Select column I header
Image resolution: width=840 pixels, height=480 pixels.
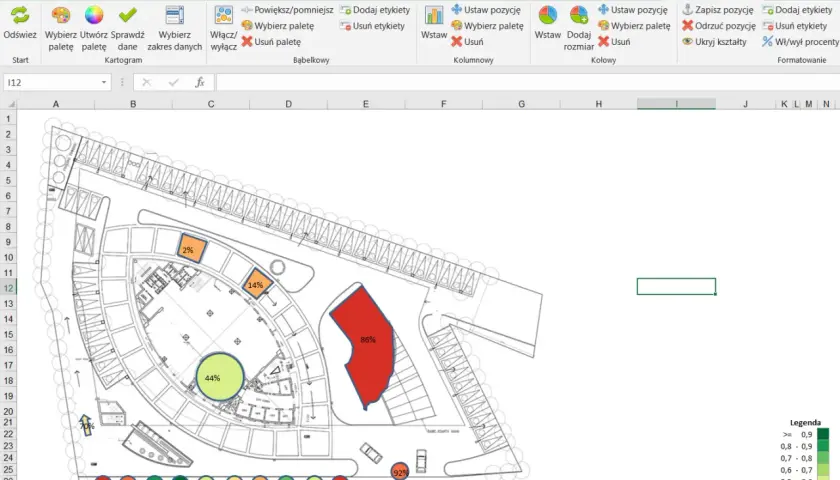676,104
